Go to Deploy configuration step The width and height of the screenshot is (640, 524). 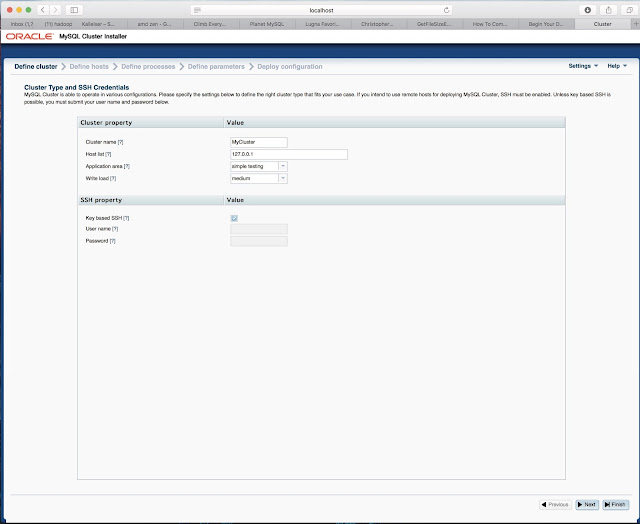[x=290, y=67]
